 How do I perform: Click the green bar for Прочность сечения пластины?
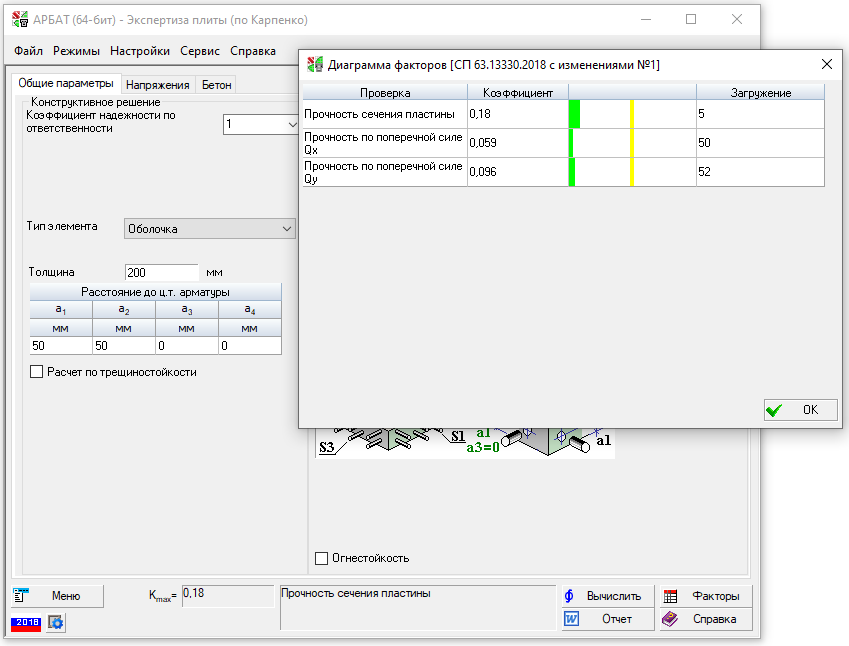point(575,114)
